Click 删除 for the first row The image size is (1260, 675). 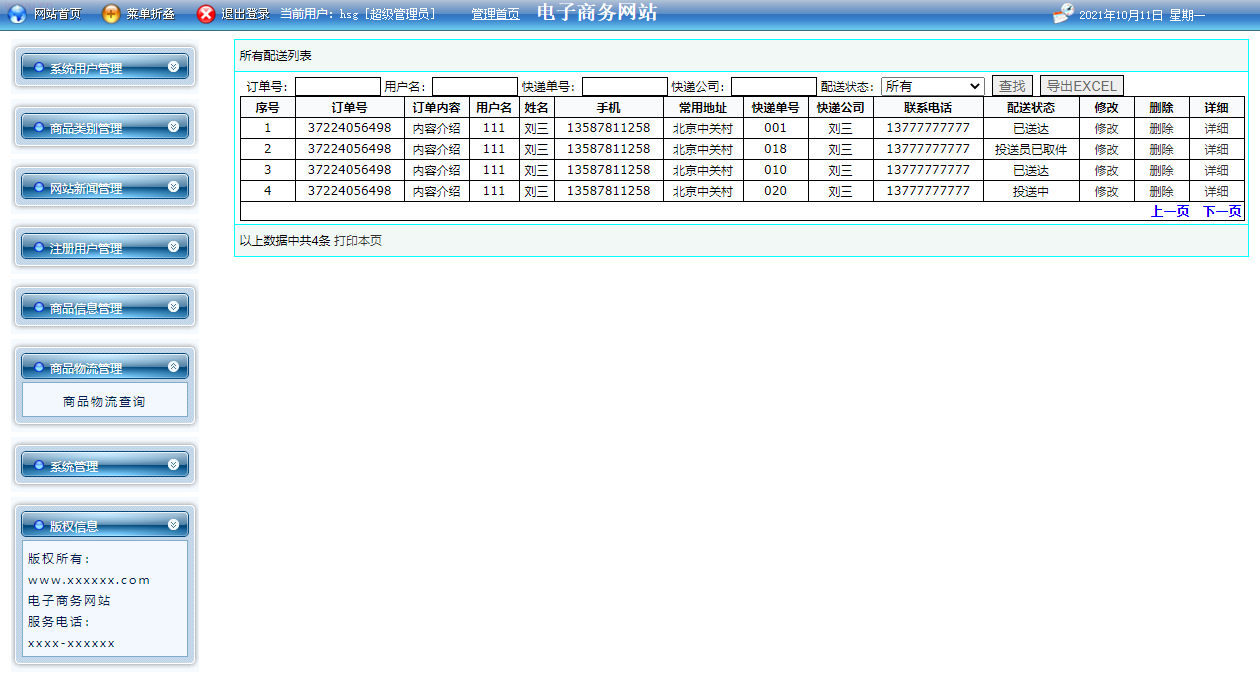pos(1161,129)
